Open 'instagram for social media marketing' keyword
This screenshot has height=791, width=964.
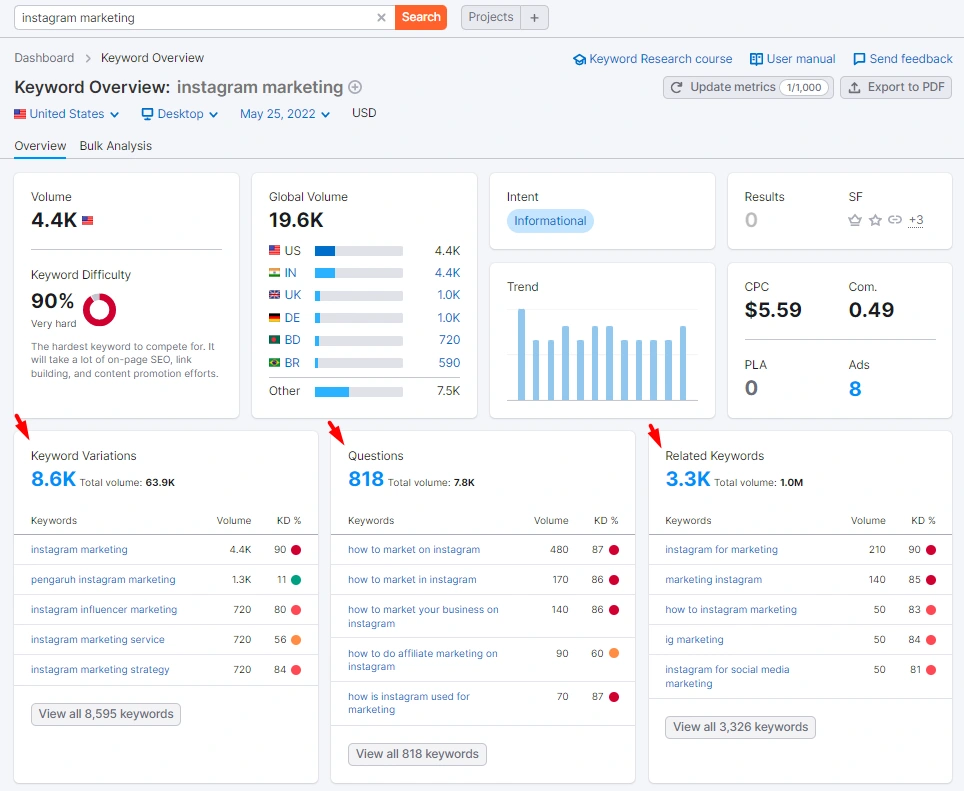[x=727, y=677]
